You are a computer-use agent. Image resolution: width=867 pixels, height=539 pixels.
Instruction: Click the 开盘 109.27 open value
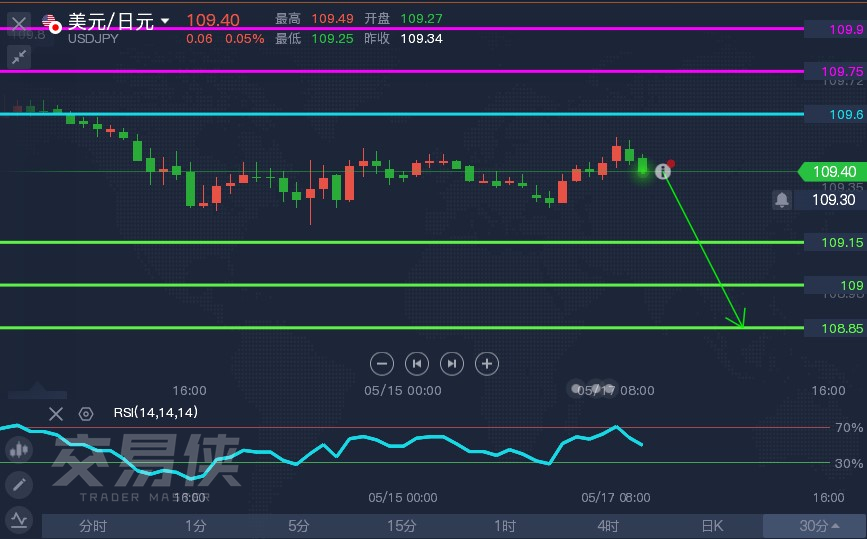[421, 19]
